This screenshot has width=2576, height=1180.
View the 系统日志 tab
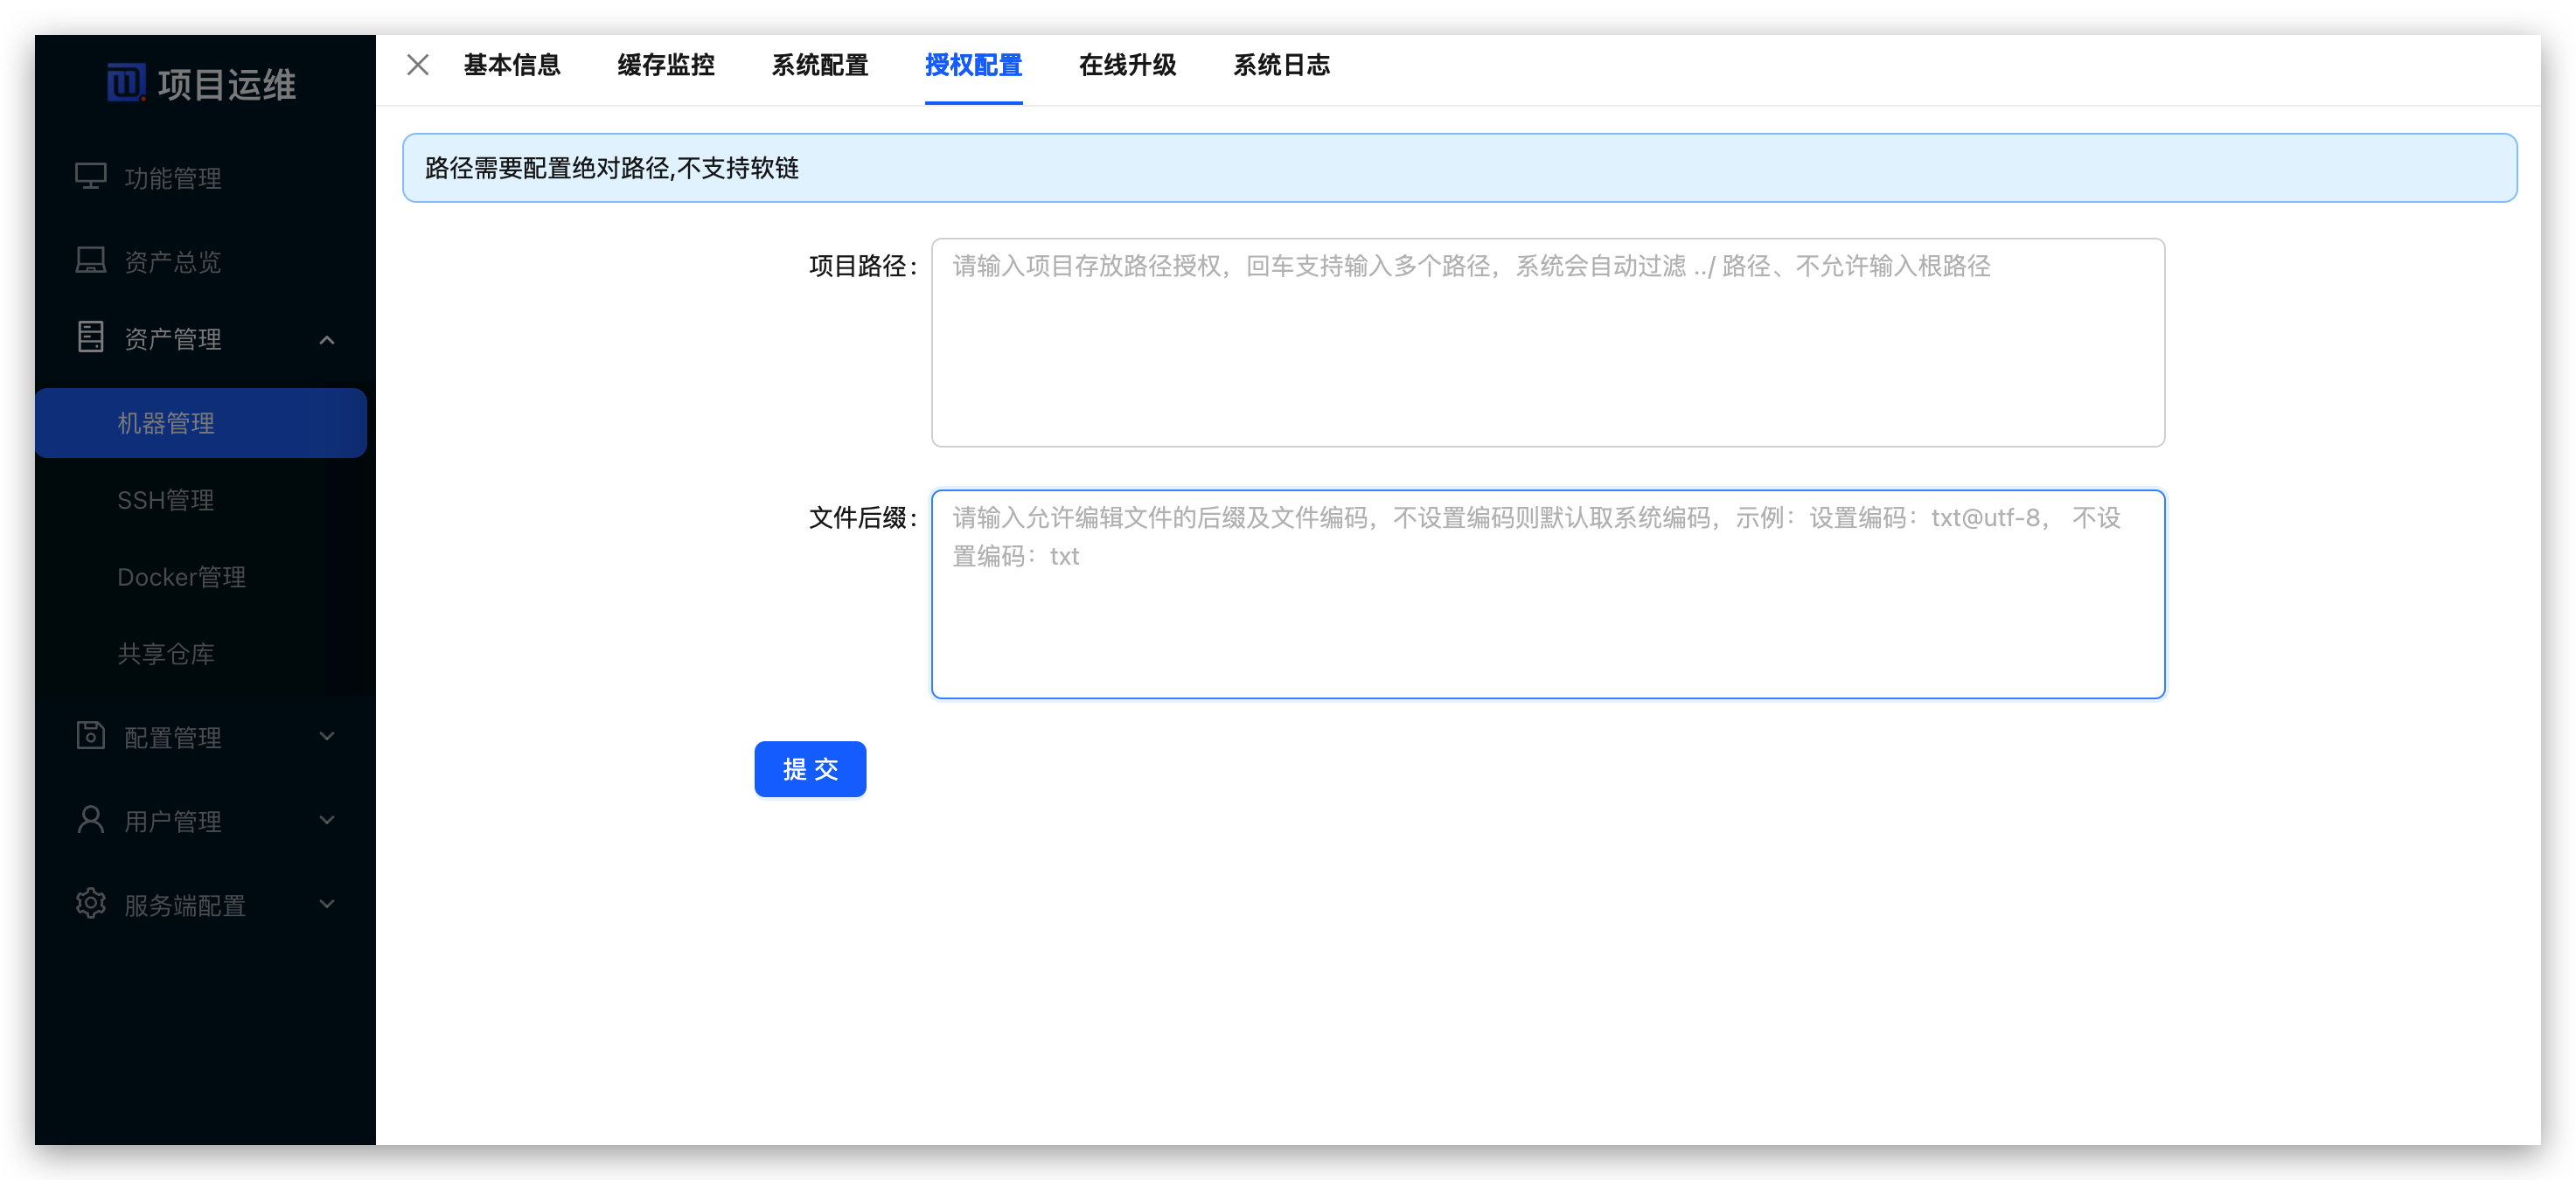click(1283, 65)
